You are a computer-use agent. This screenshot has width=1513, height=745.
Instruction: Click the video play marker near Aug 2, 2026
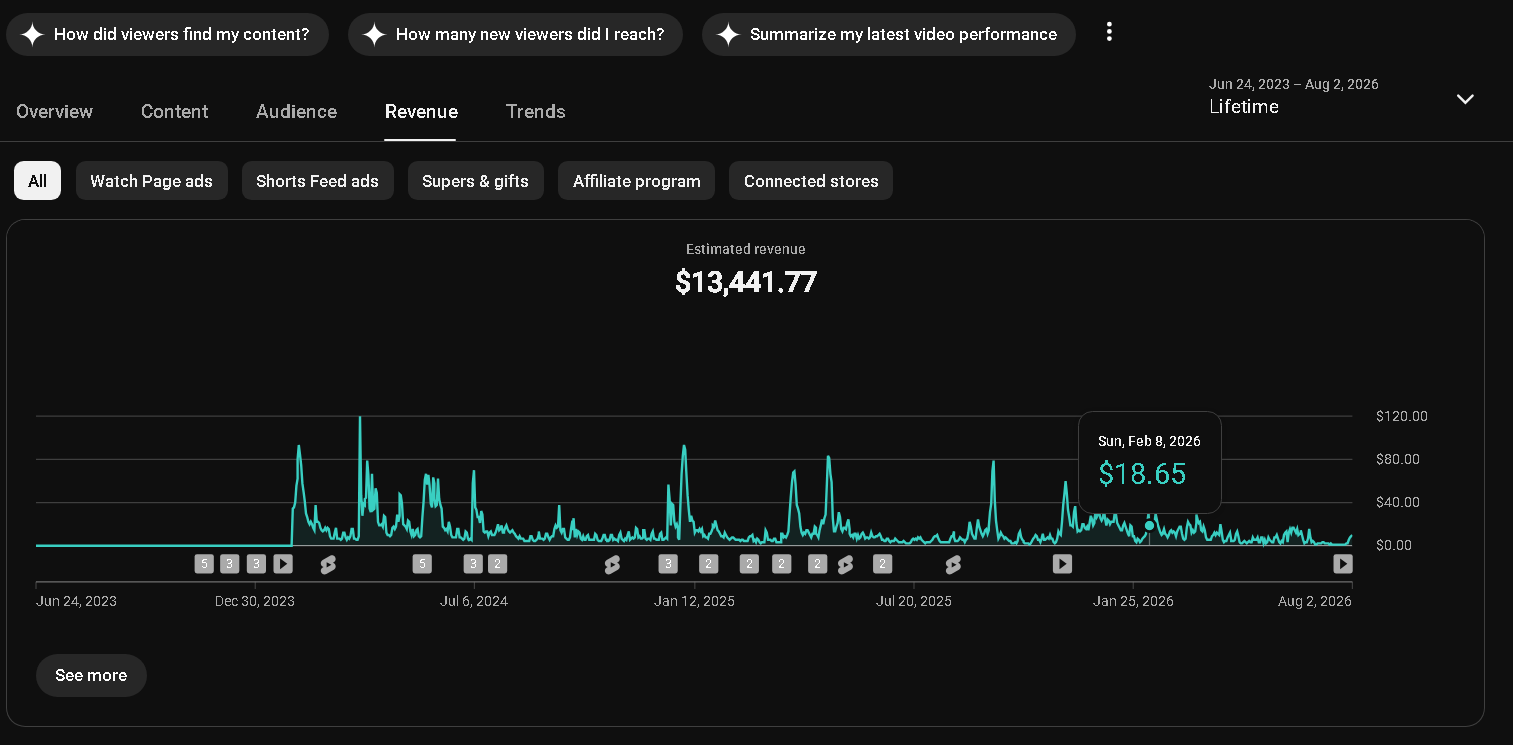[1343, 564]
